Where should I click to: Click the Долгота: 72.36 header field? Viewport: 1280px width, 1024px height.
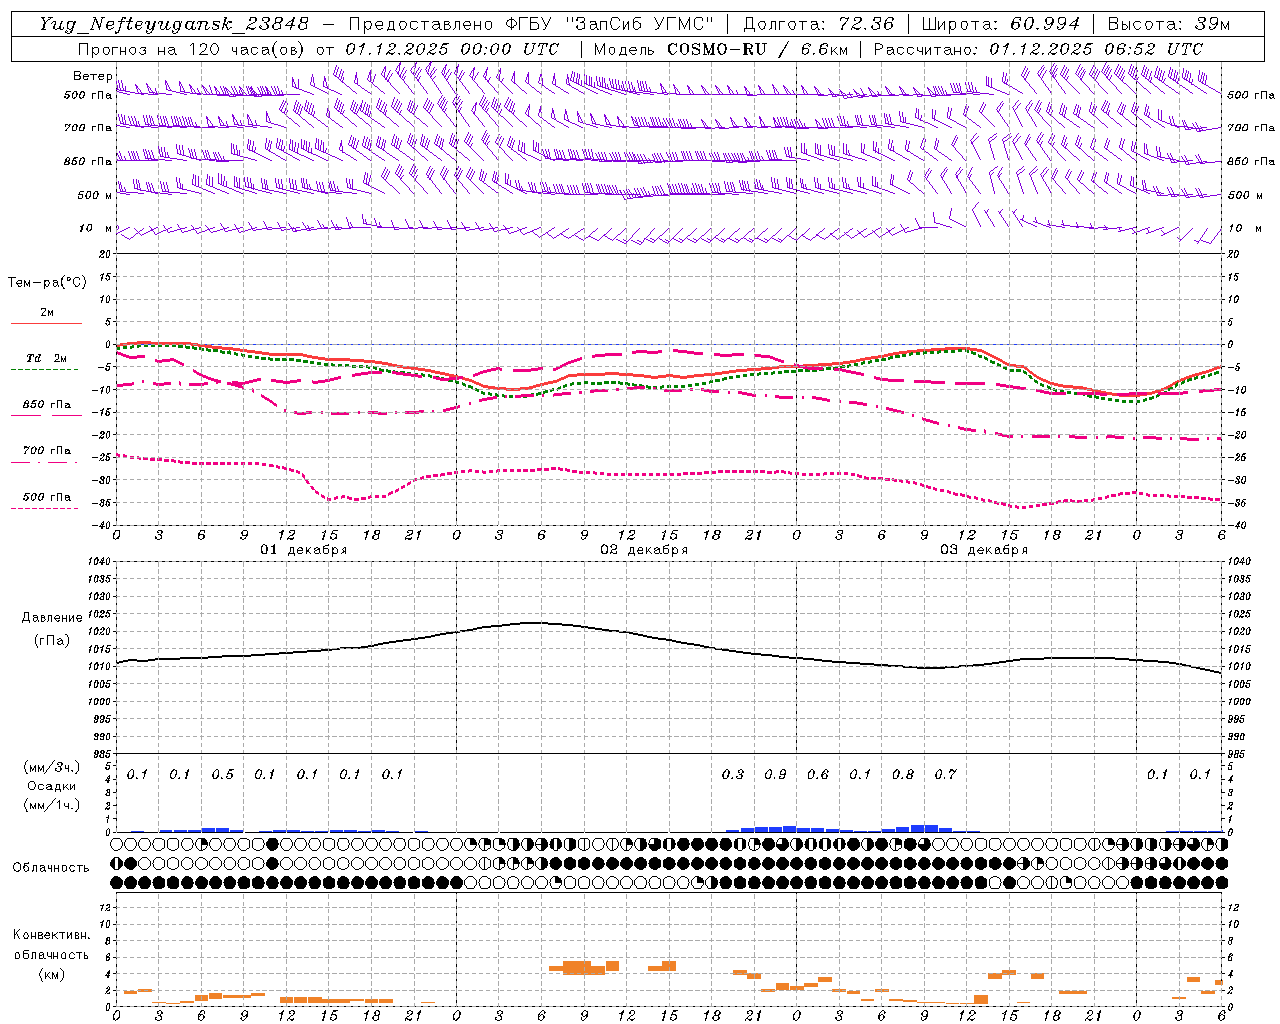(818, 24)
